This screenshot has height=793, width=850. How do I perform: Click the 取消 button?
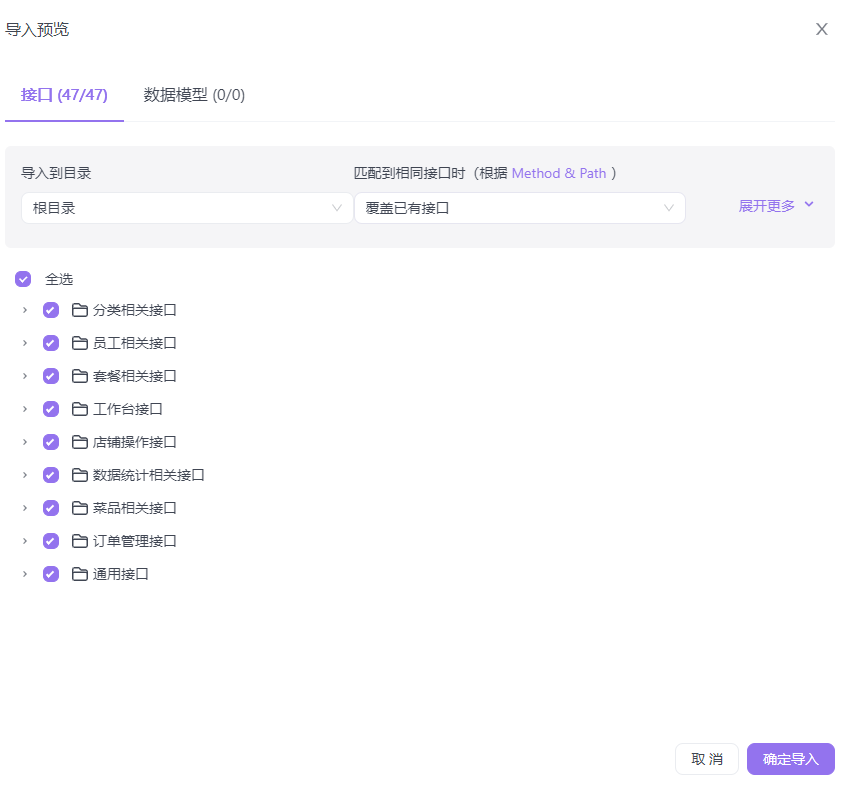coord(707,759)
